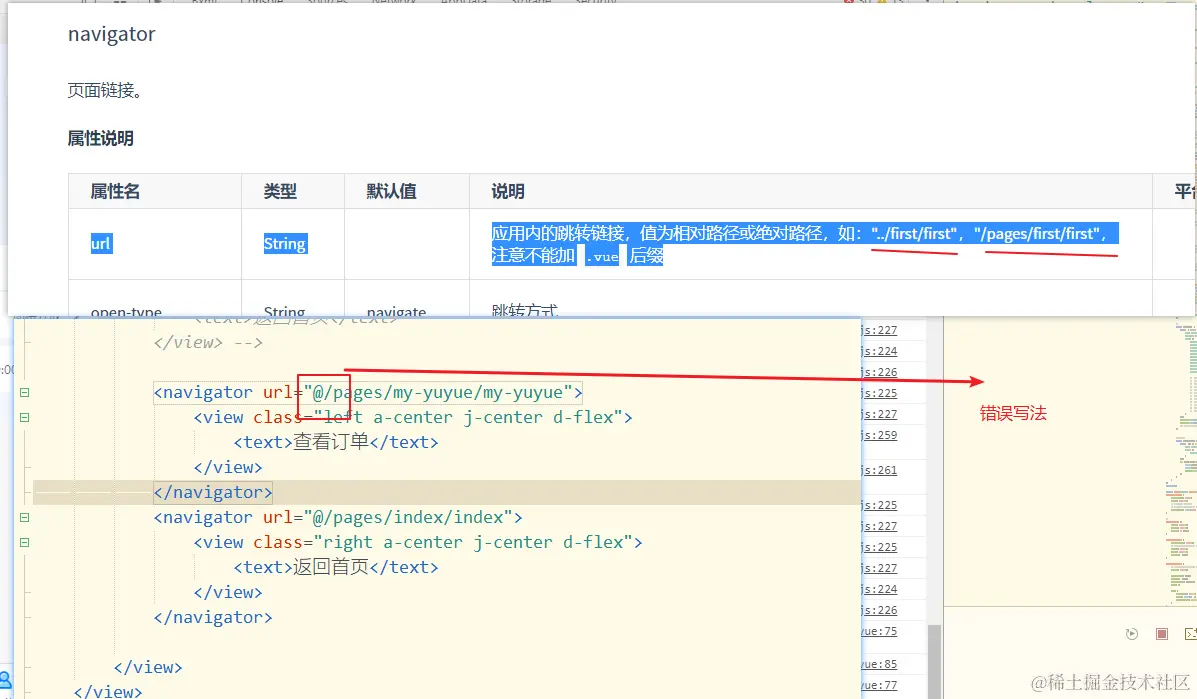Screen dimensions: 1197x699
Task: Collapse the 'right a-center' view tag fold marker
Action: 24,543
